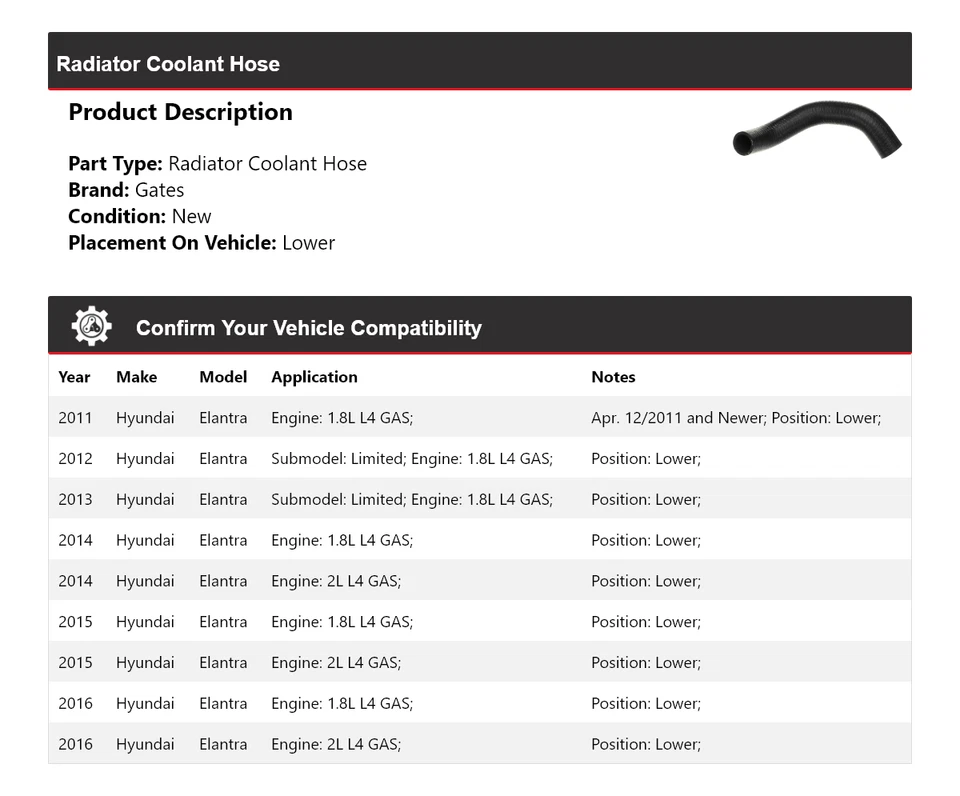Select the 2016 Engine 2L L4 GAS cell
This screenshot has width=960, height=796.
[336, 744]
